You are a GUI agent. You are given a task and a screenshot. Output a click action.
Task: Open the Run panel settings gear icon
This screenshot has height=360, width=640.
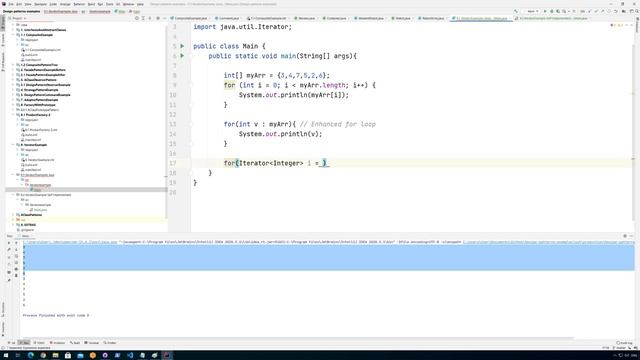(625, 236)
